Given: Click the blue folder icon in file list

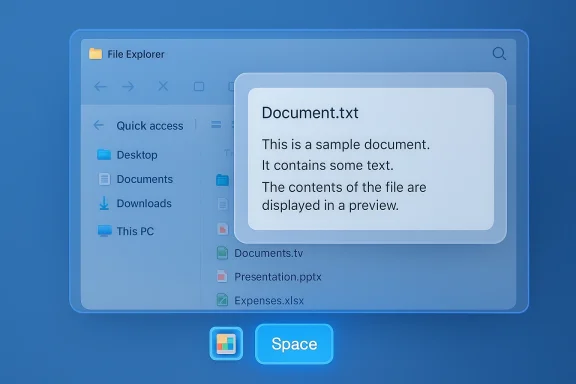Looking at the screenshot, I should tap(222, 180).
